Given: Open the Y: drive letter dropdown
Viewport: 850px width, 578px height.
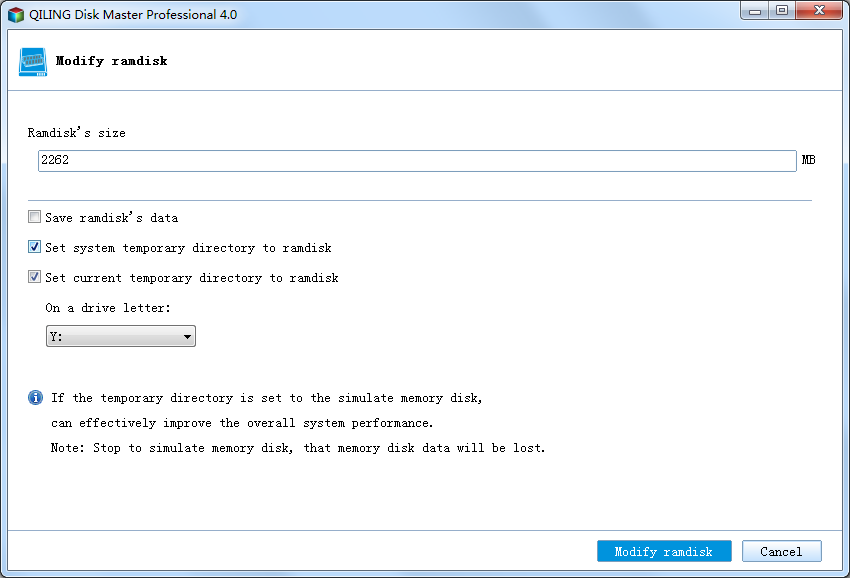Looking at the screenshot, I should pyautogui.click(x=121, y=336).
